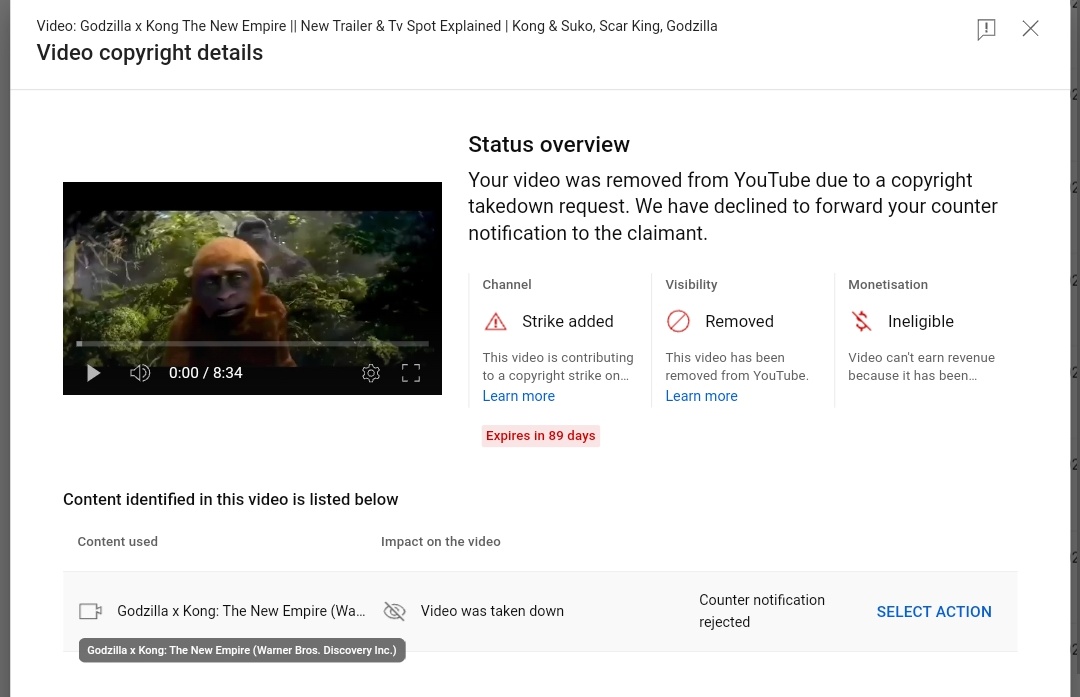Viewport: 1080px width, 697px height.
Task: Click Godzilla x Kong claimed content name
Action: pyautogui.click(x=241, y=611)
